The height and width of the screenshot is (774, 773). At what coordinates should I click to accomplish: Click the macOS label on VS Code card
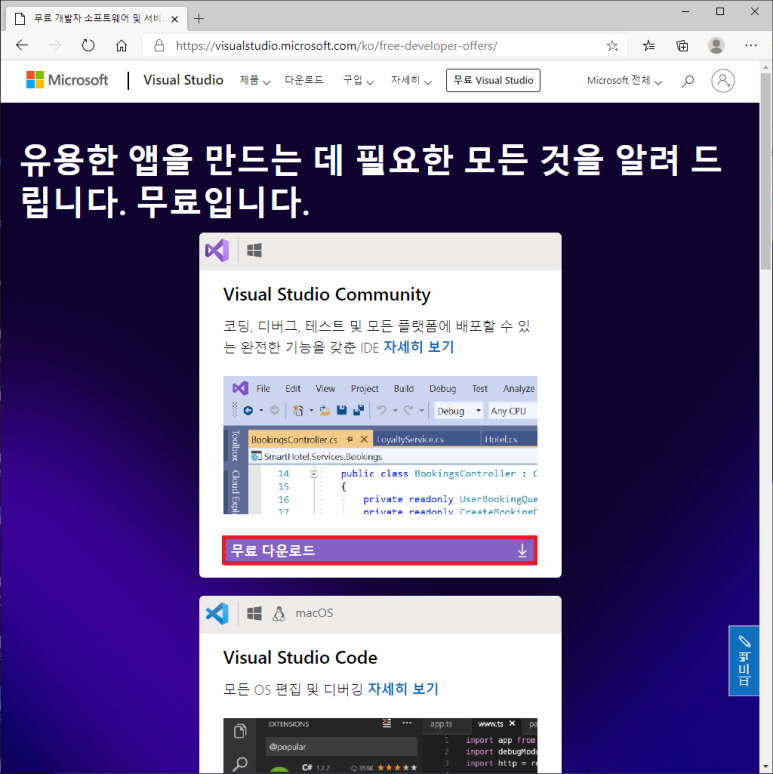click(314, 614)
